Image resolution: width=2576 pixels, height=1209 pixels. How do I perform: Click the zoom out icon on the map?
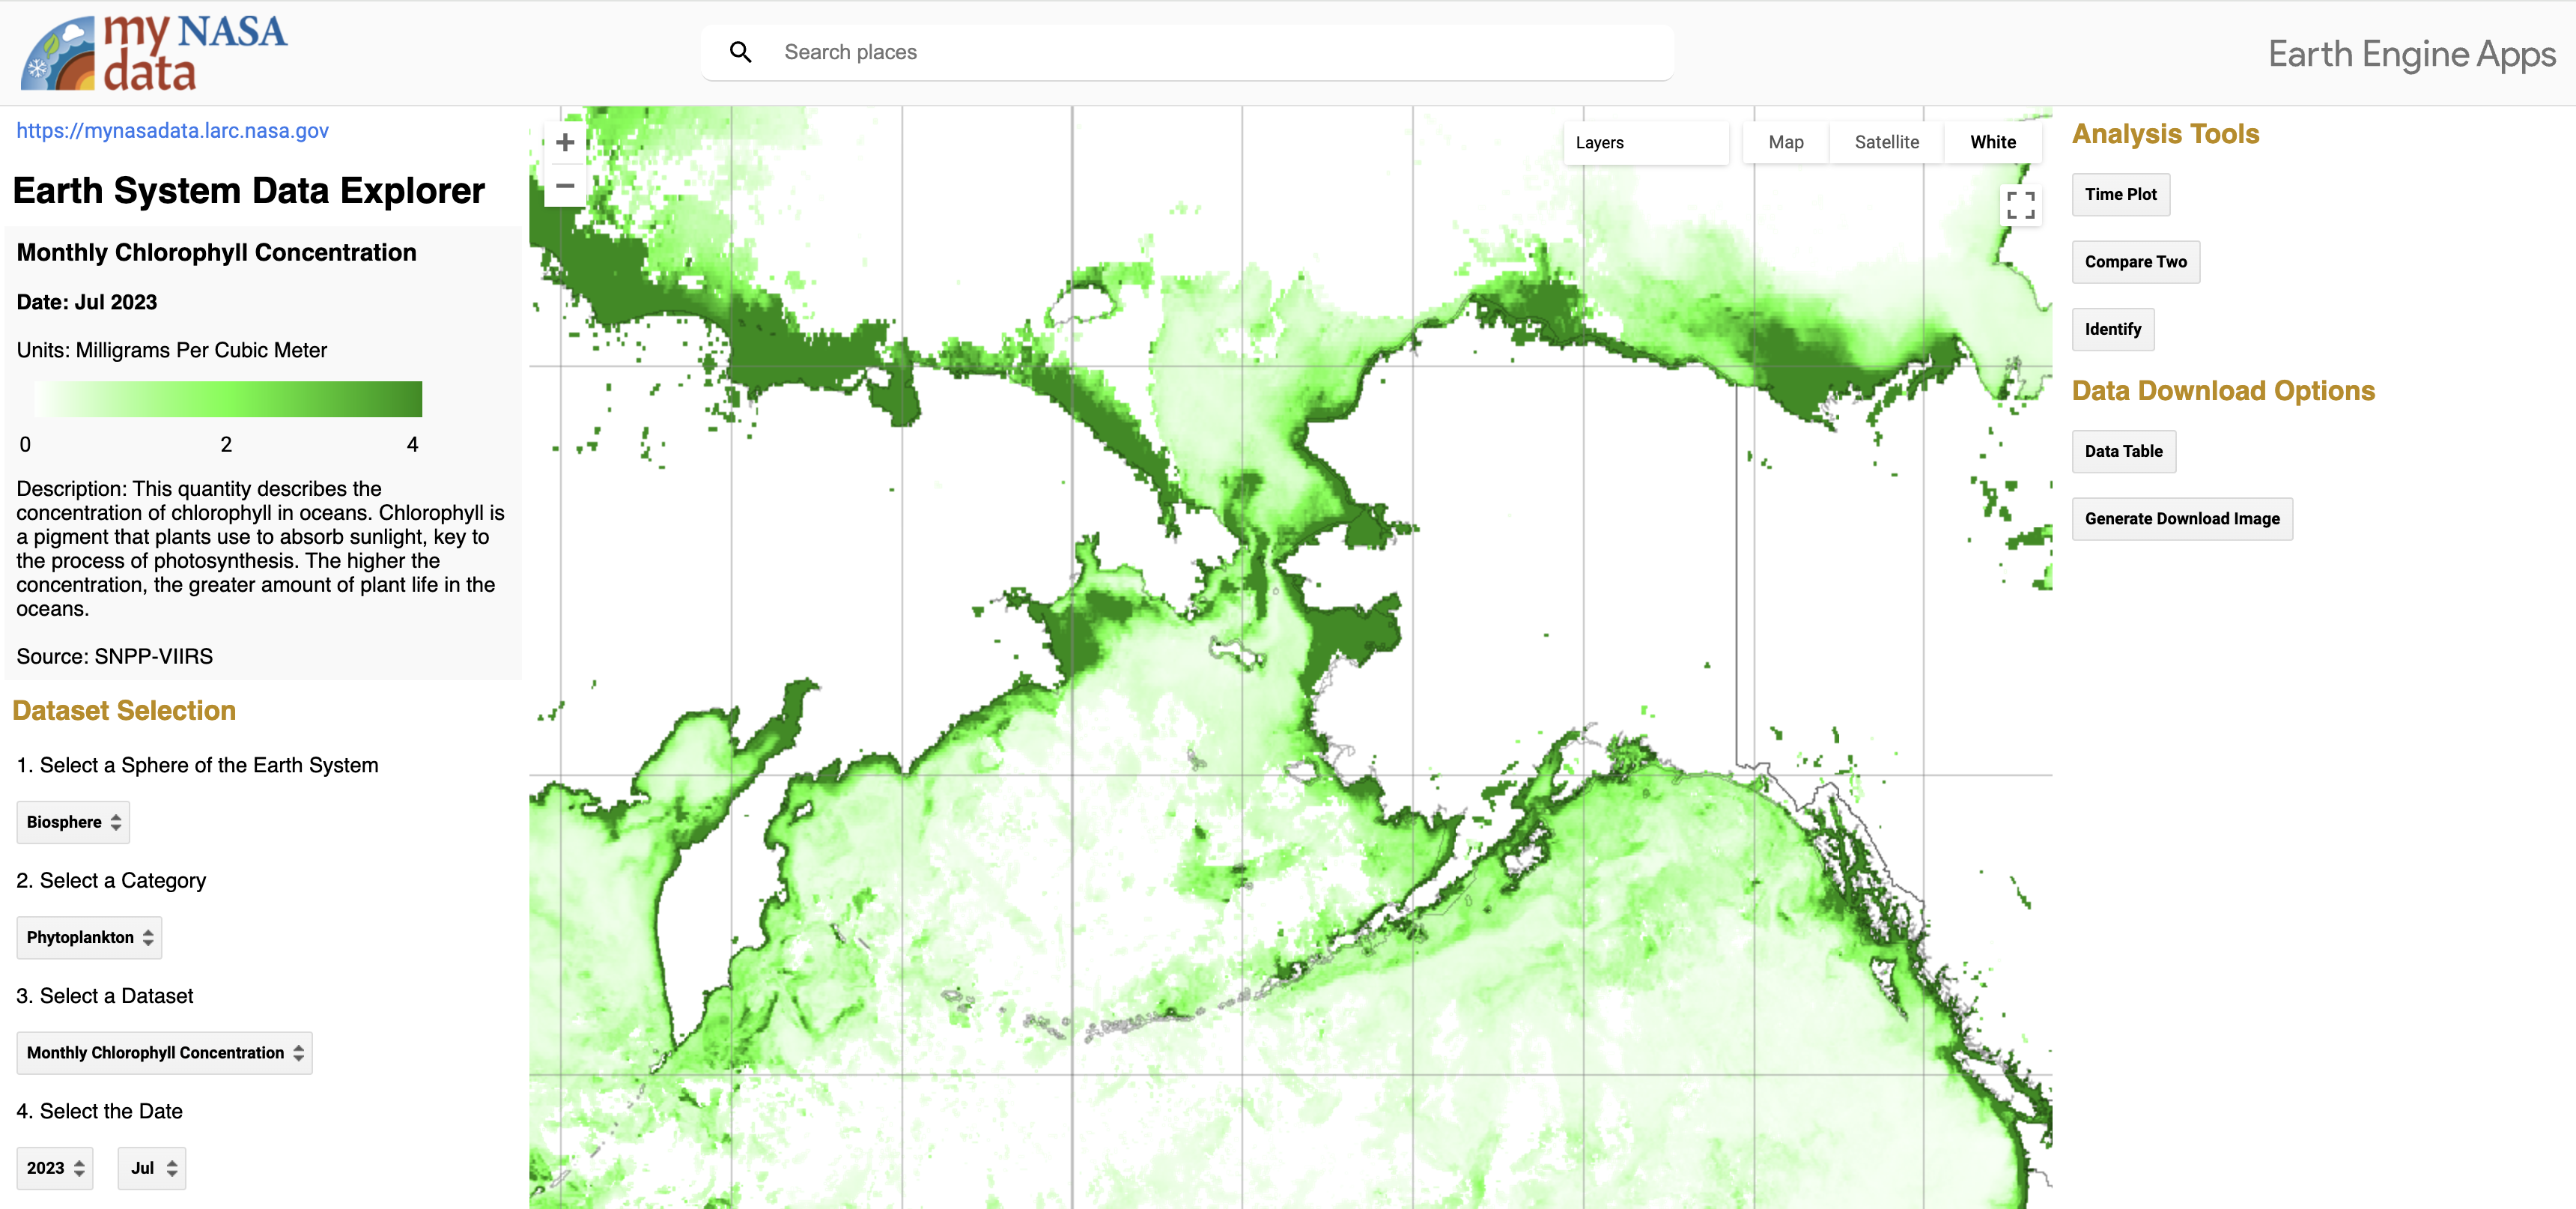tap(565, 186)
